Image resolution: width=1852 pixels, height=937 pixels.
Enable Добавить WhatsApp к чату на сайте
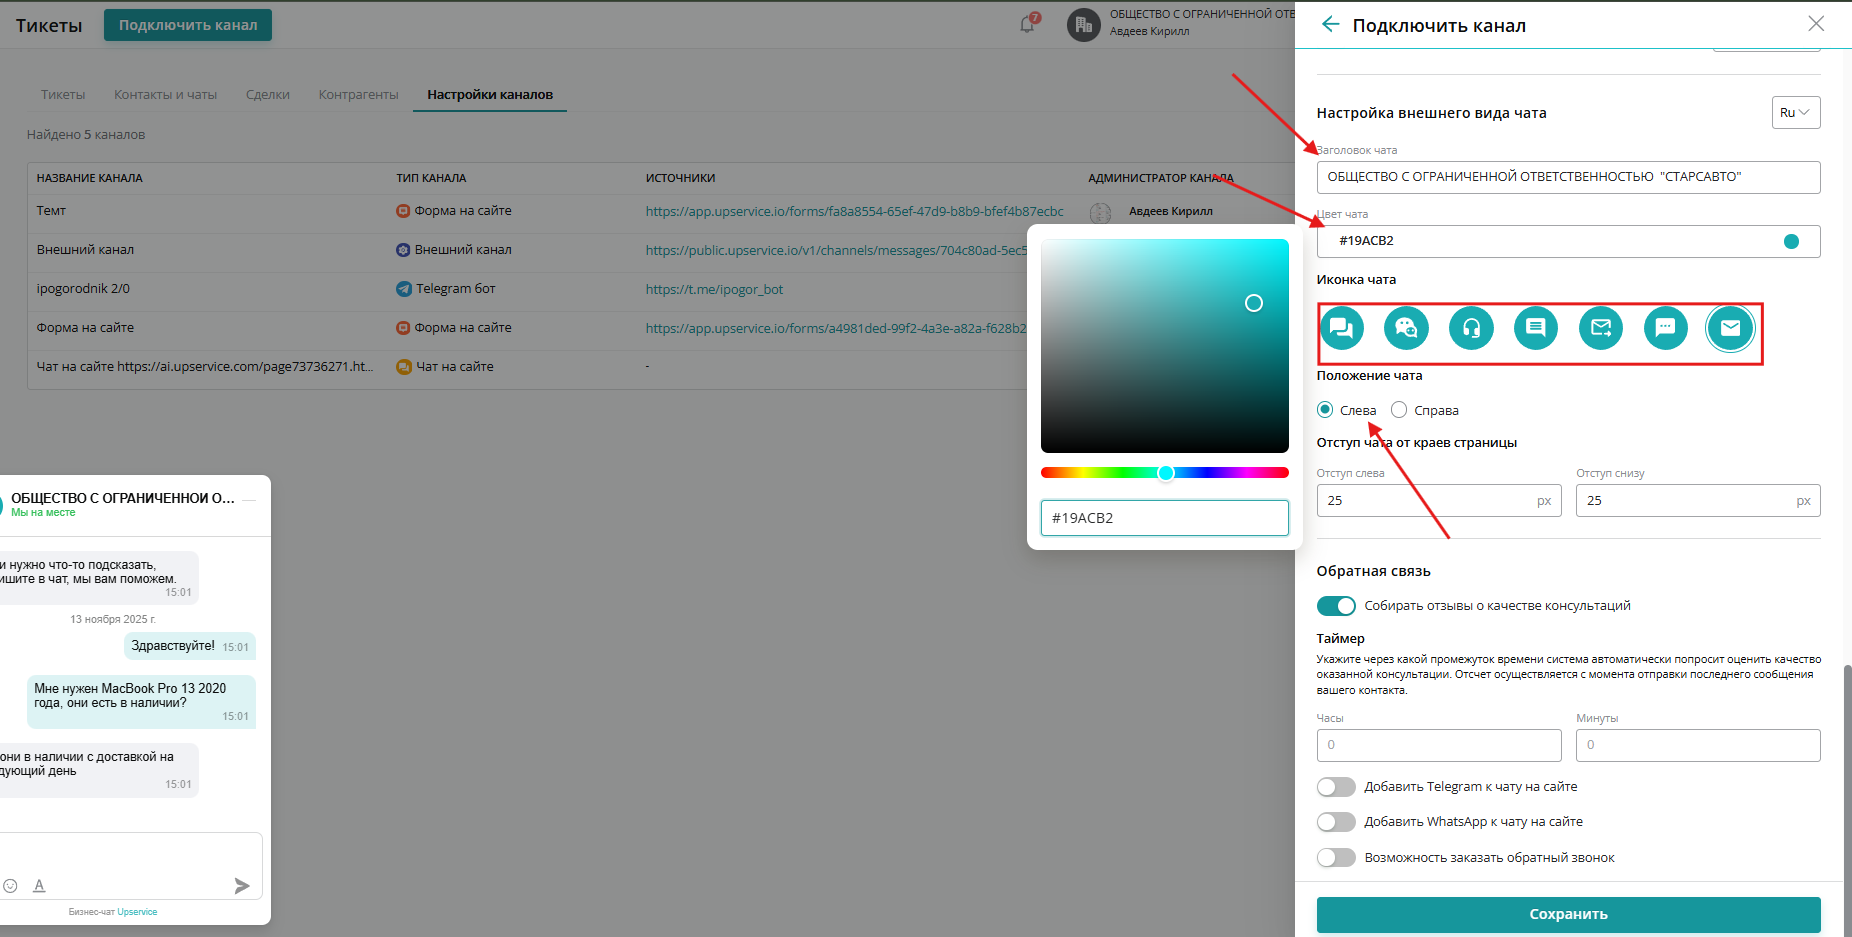[1336, 822]
